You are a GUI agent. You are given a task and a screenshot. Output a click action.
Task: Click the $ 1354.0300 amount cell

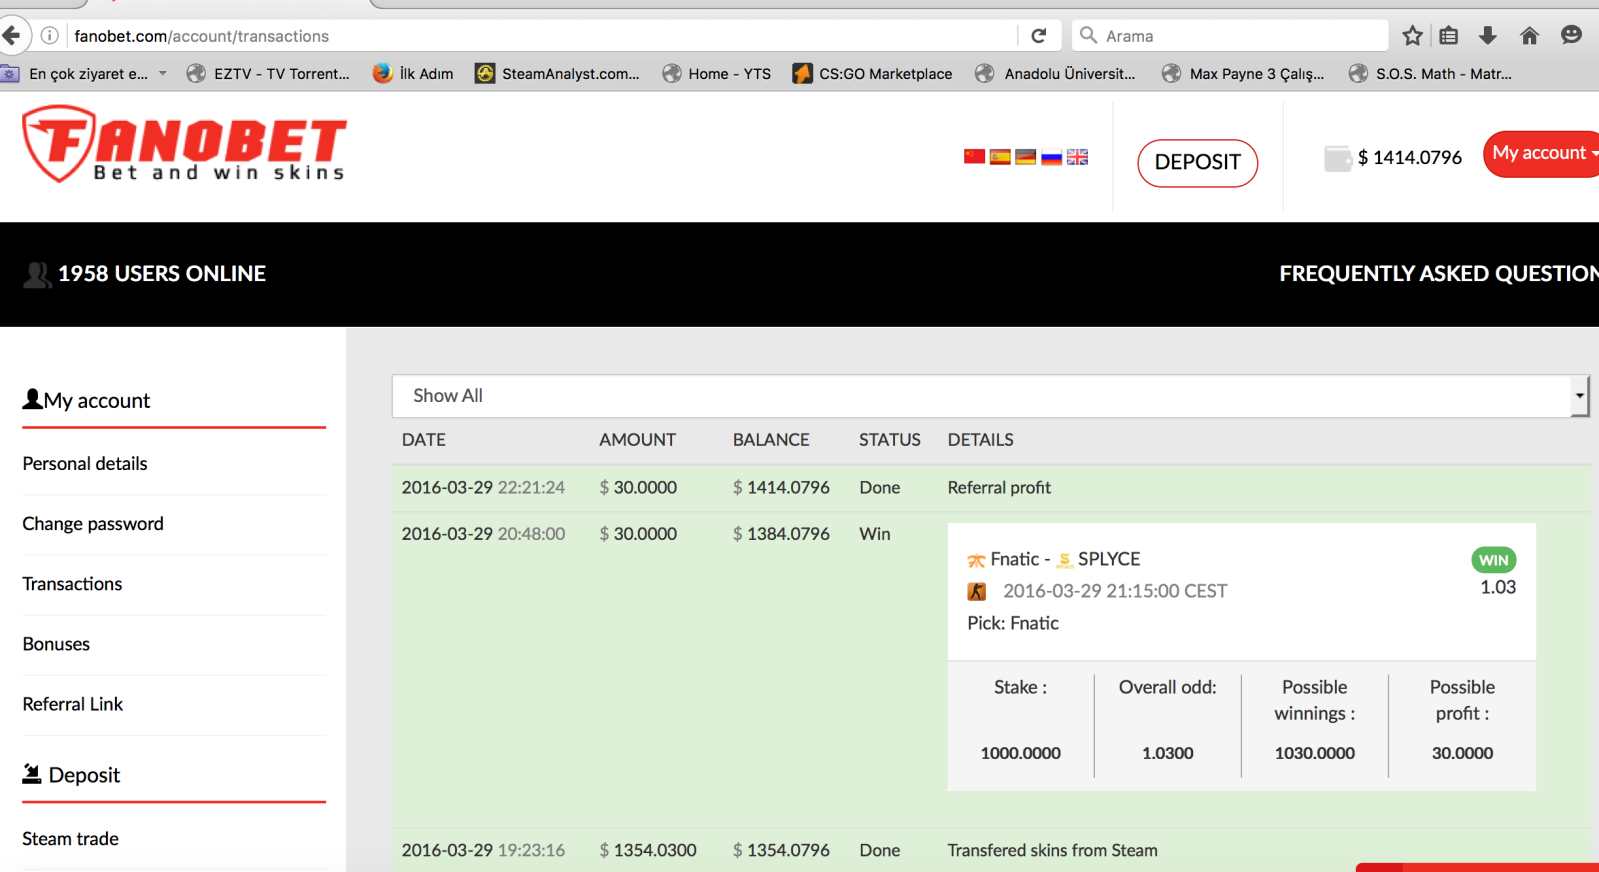click(648, 851)
